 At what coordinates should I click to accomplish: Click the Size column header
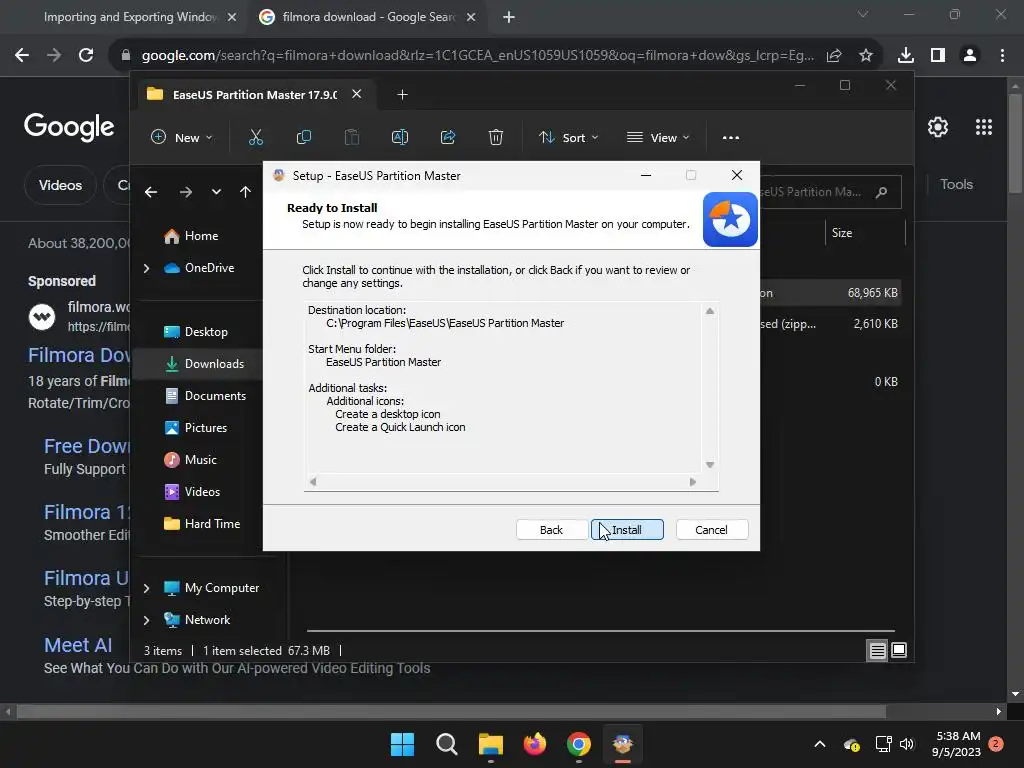(x=842, y=232)
